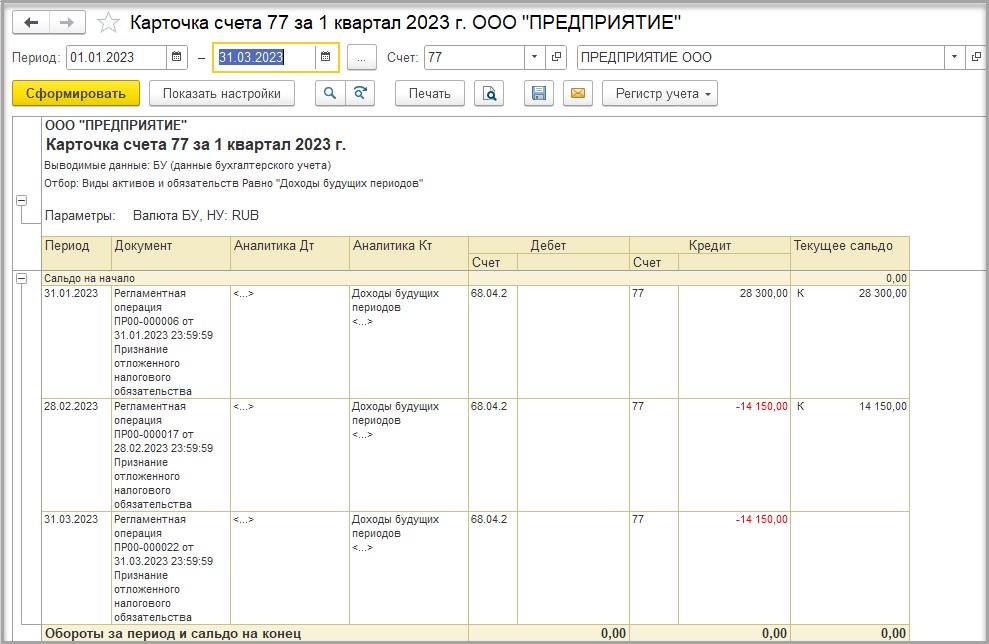Click the find next icon

point(359,93)
